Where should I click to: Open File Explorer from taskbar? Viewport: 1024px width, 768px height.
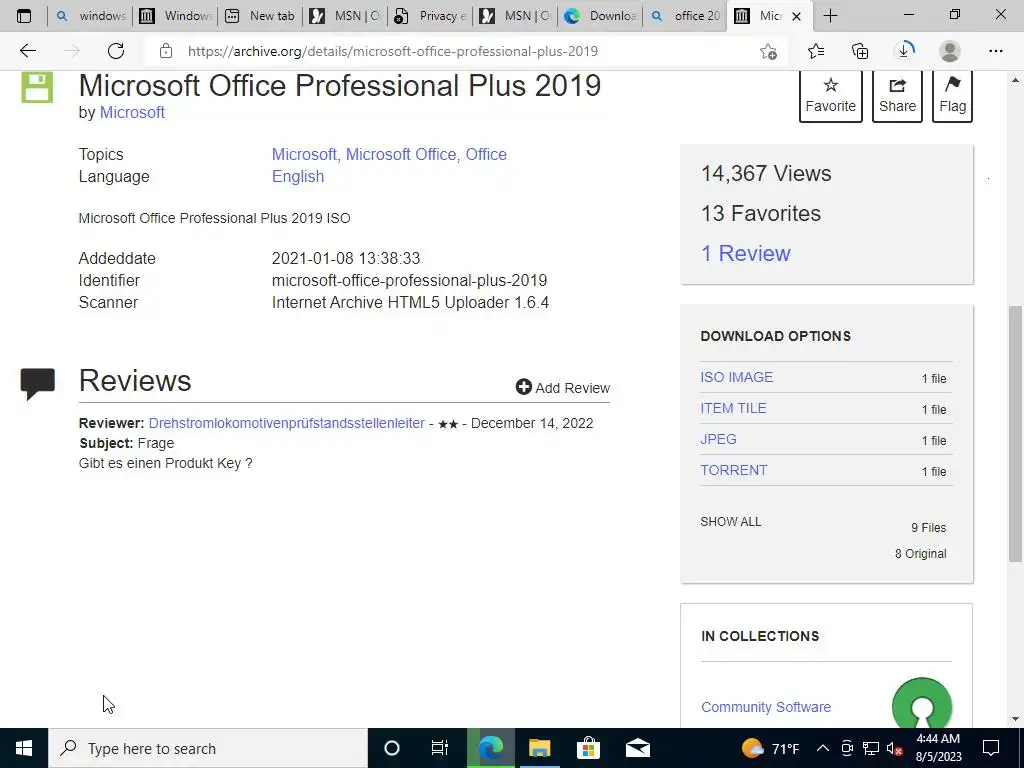coord(539,748)
